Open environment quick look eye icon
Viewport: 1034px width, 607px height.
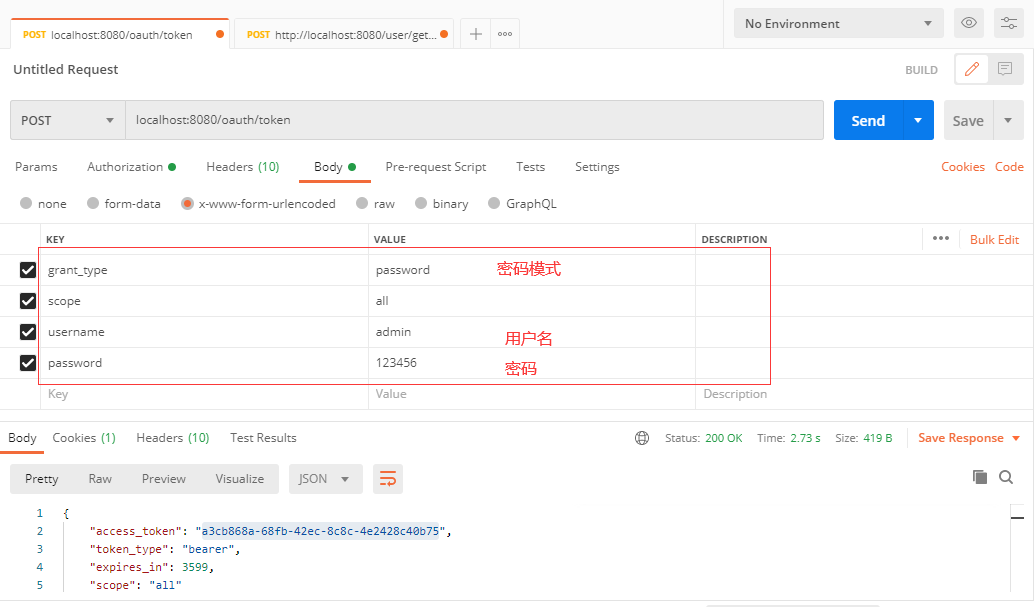tap(969, 23)
